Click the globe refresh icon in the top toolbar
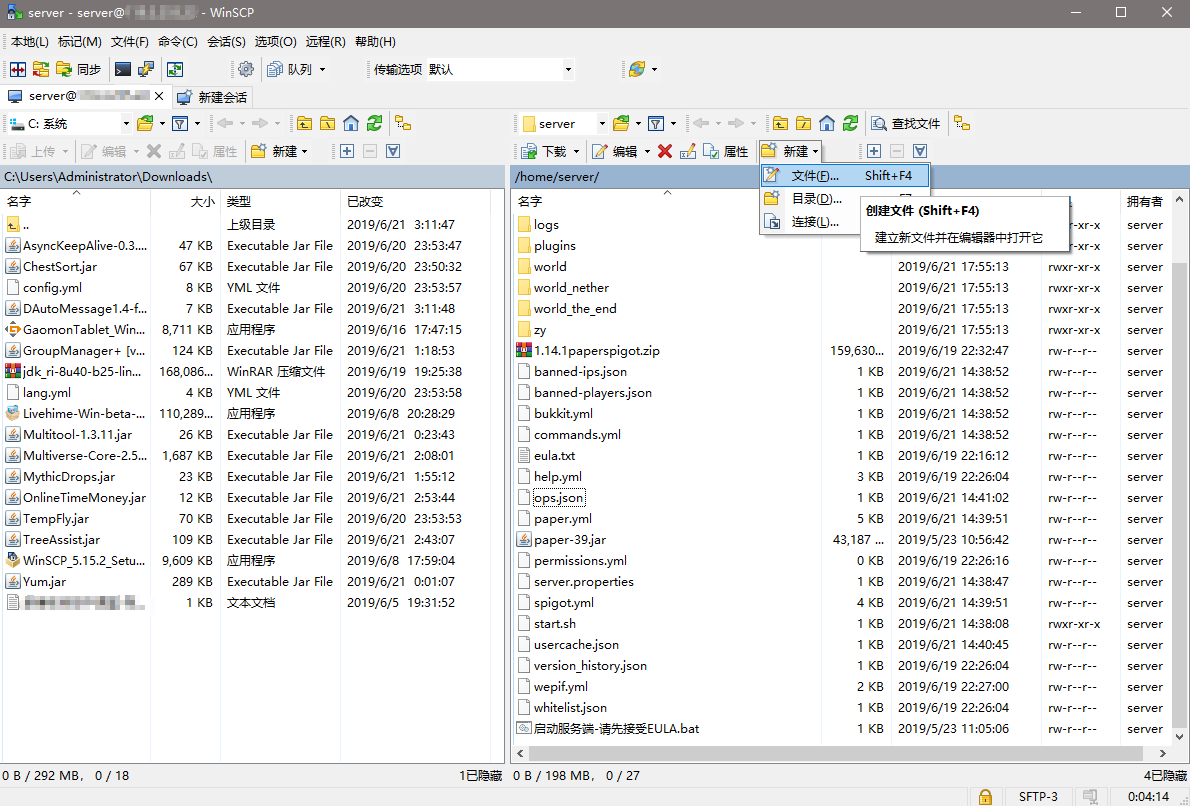 637,69
